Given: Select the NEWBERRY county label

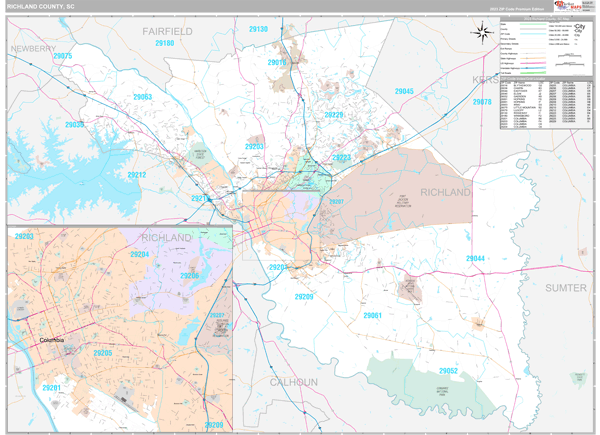Looking at the screenshot, I should click(x=33, y=47).
